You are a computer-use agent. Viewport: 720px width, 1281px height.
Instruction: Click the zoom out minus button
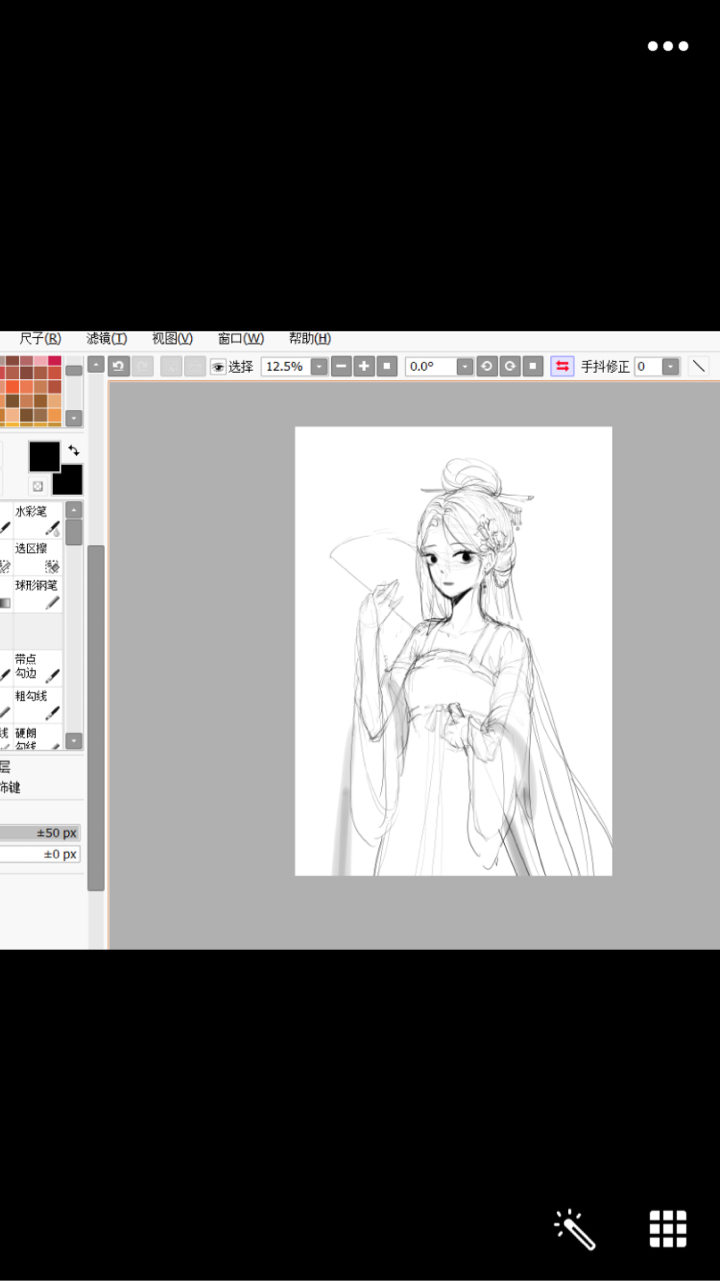coord(341,366)
